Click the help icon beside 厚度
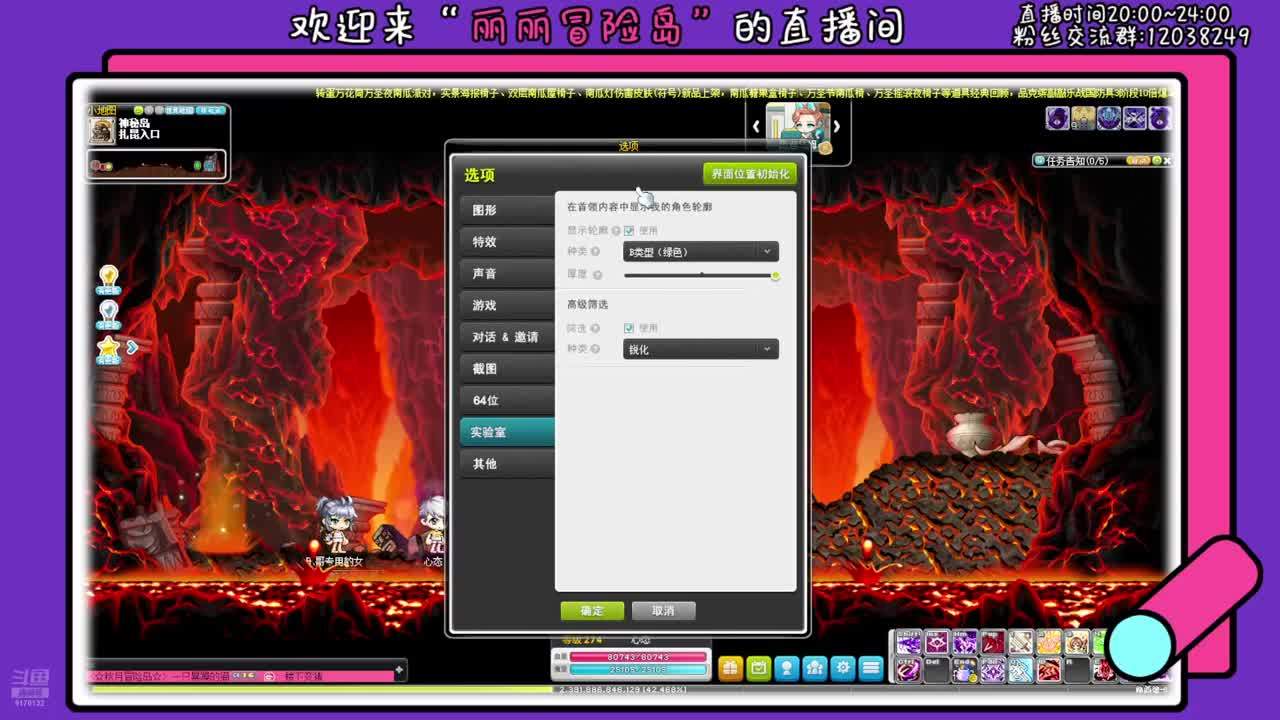This screenshot has width=1280, height=720. click(597, 275)
